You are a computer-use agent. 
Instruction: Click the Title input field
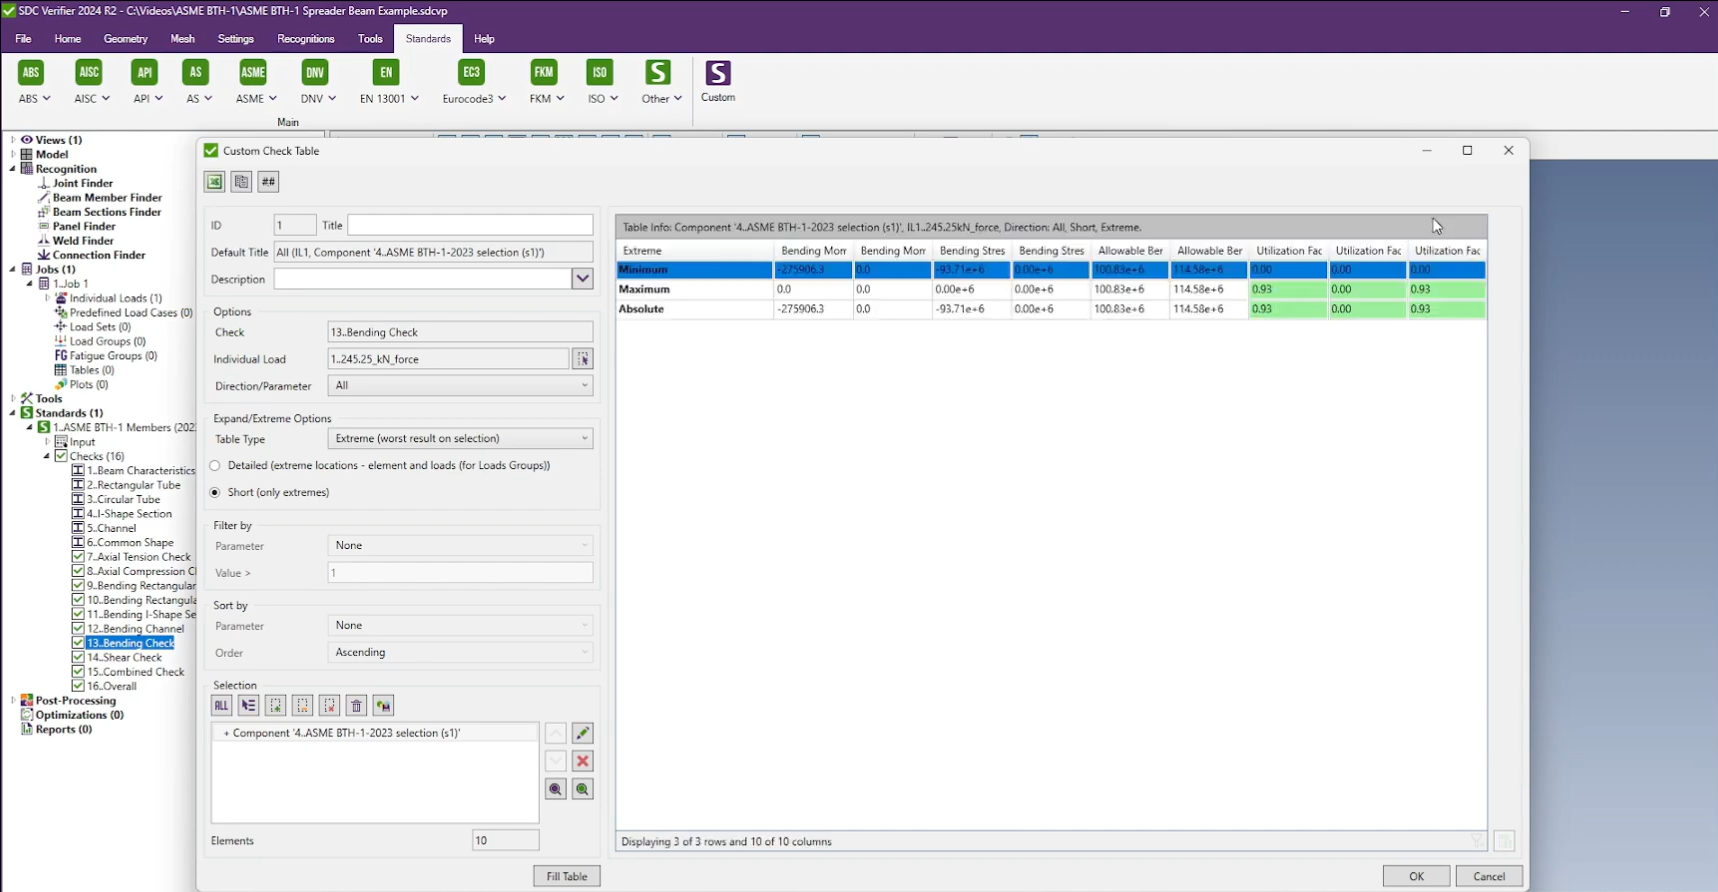[470, 225]
